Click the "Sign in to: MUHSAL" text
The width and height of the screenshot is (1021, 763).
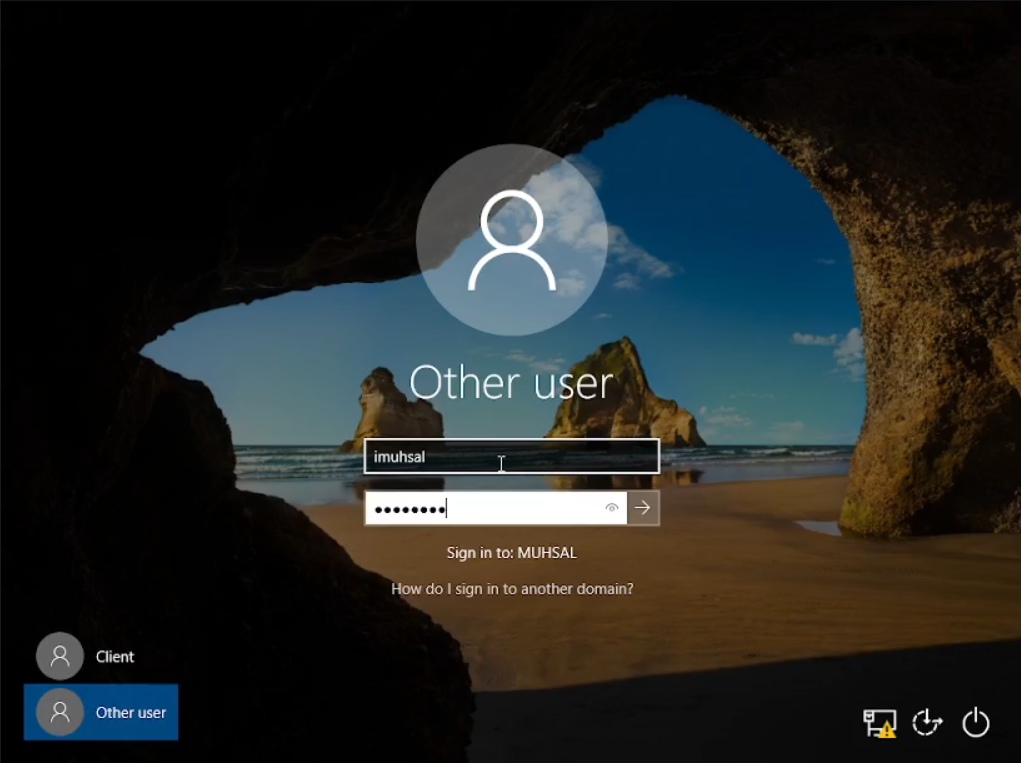[x=512, y=552]
